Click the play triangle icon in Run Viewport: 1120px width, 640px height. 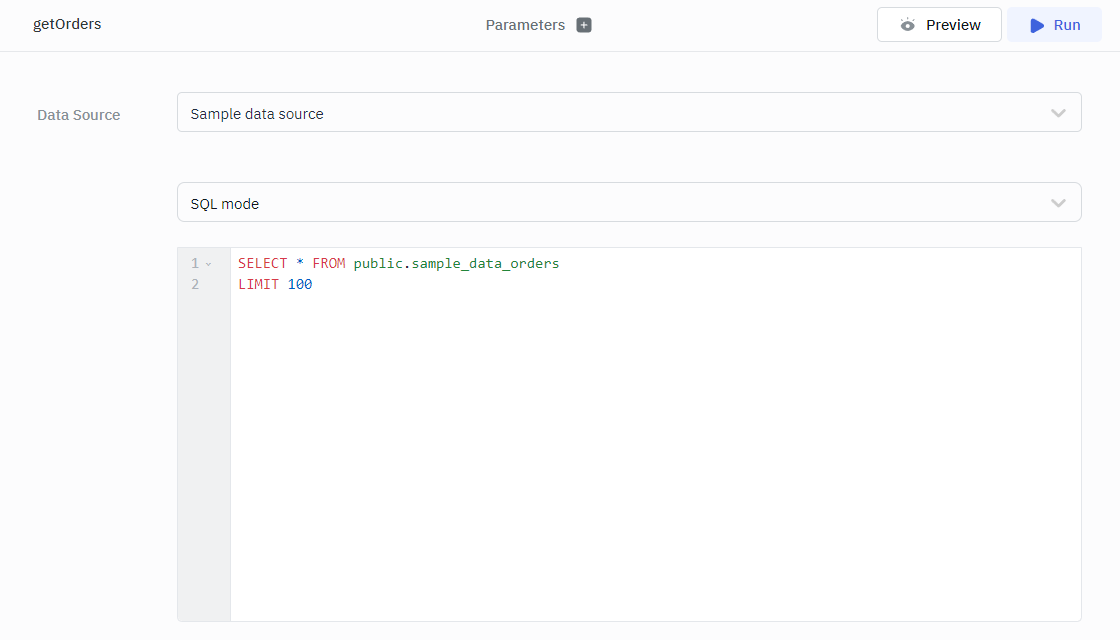coord(1037,25)
